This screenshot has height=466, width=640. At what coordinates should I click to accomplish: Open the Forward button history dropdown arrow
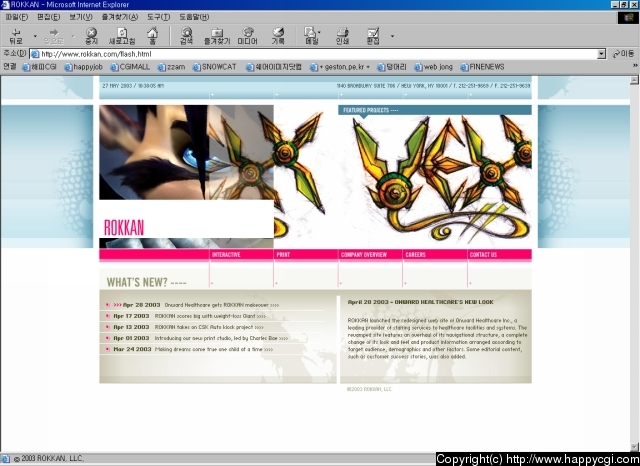point(73,36)
